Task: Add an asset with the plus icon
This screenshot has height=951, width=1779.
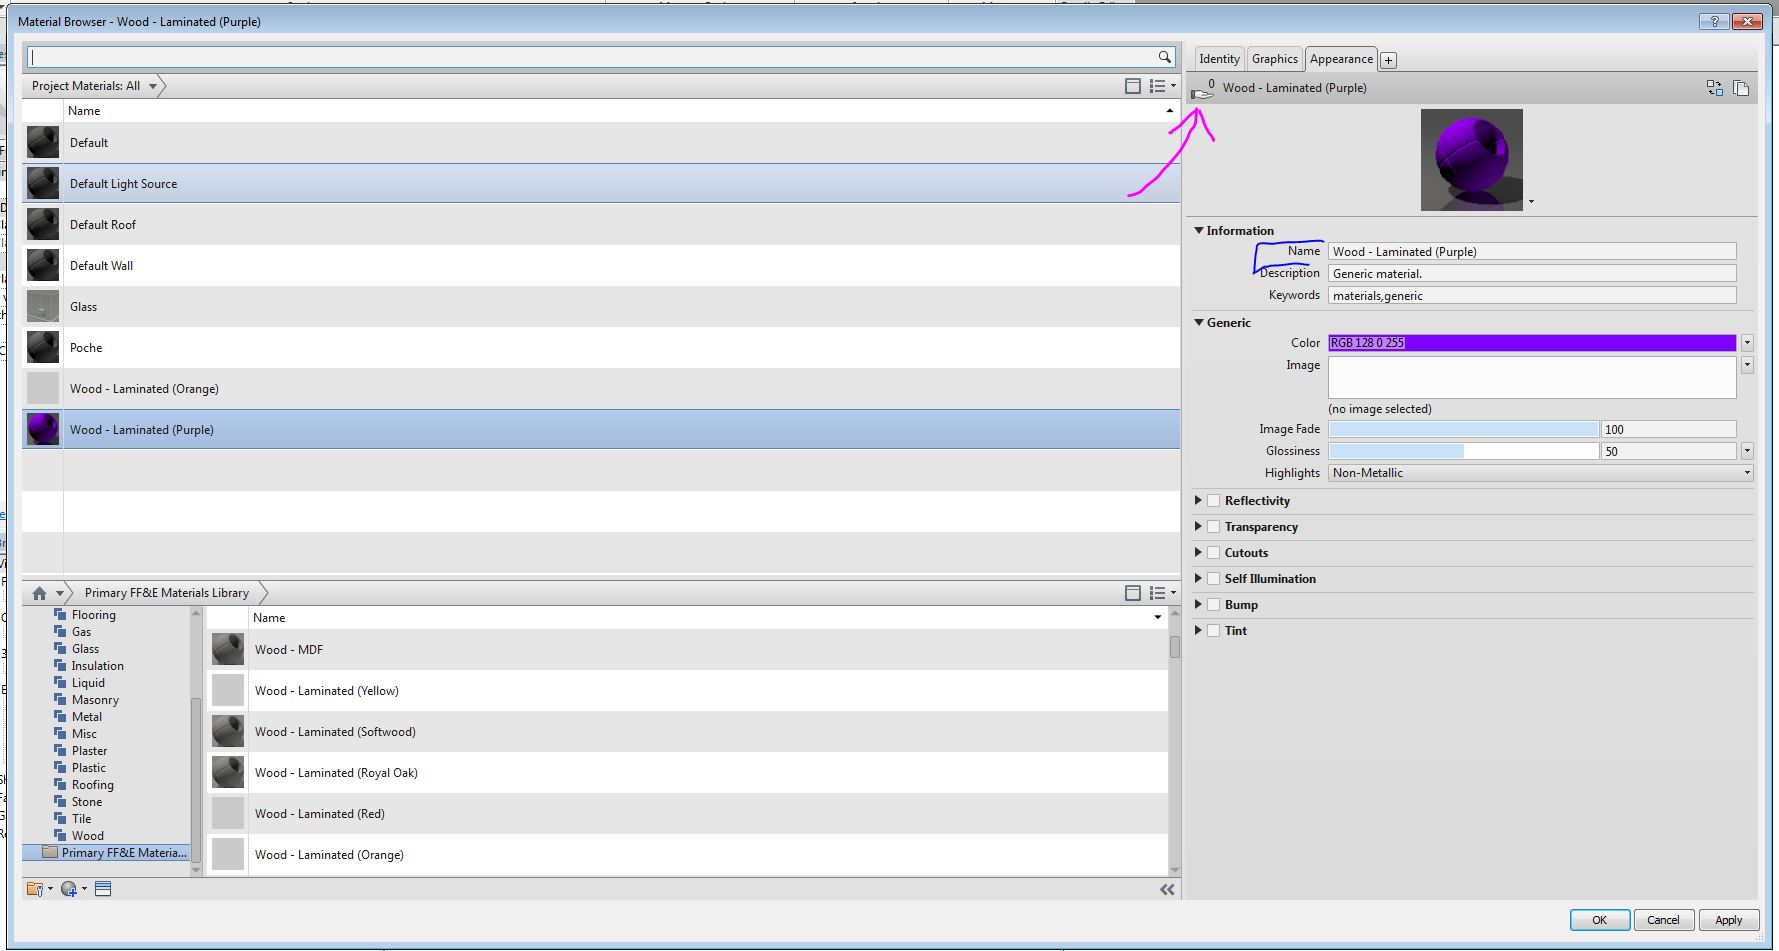Action: point(1388,60)
